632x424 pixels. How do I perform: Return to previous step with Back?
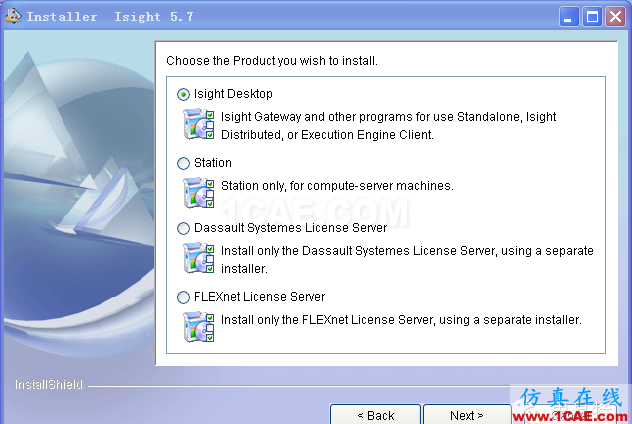pyautogui.click(x=375, y=414)
